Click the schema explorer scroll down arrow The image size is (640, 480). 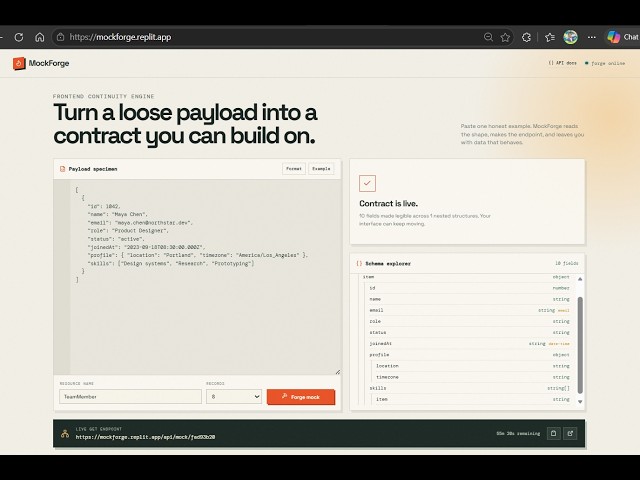point(580,402)
